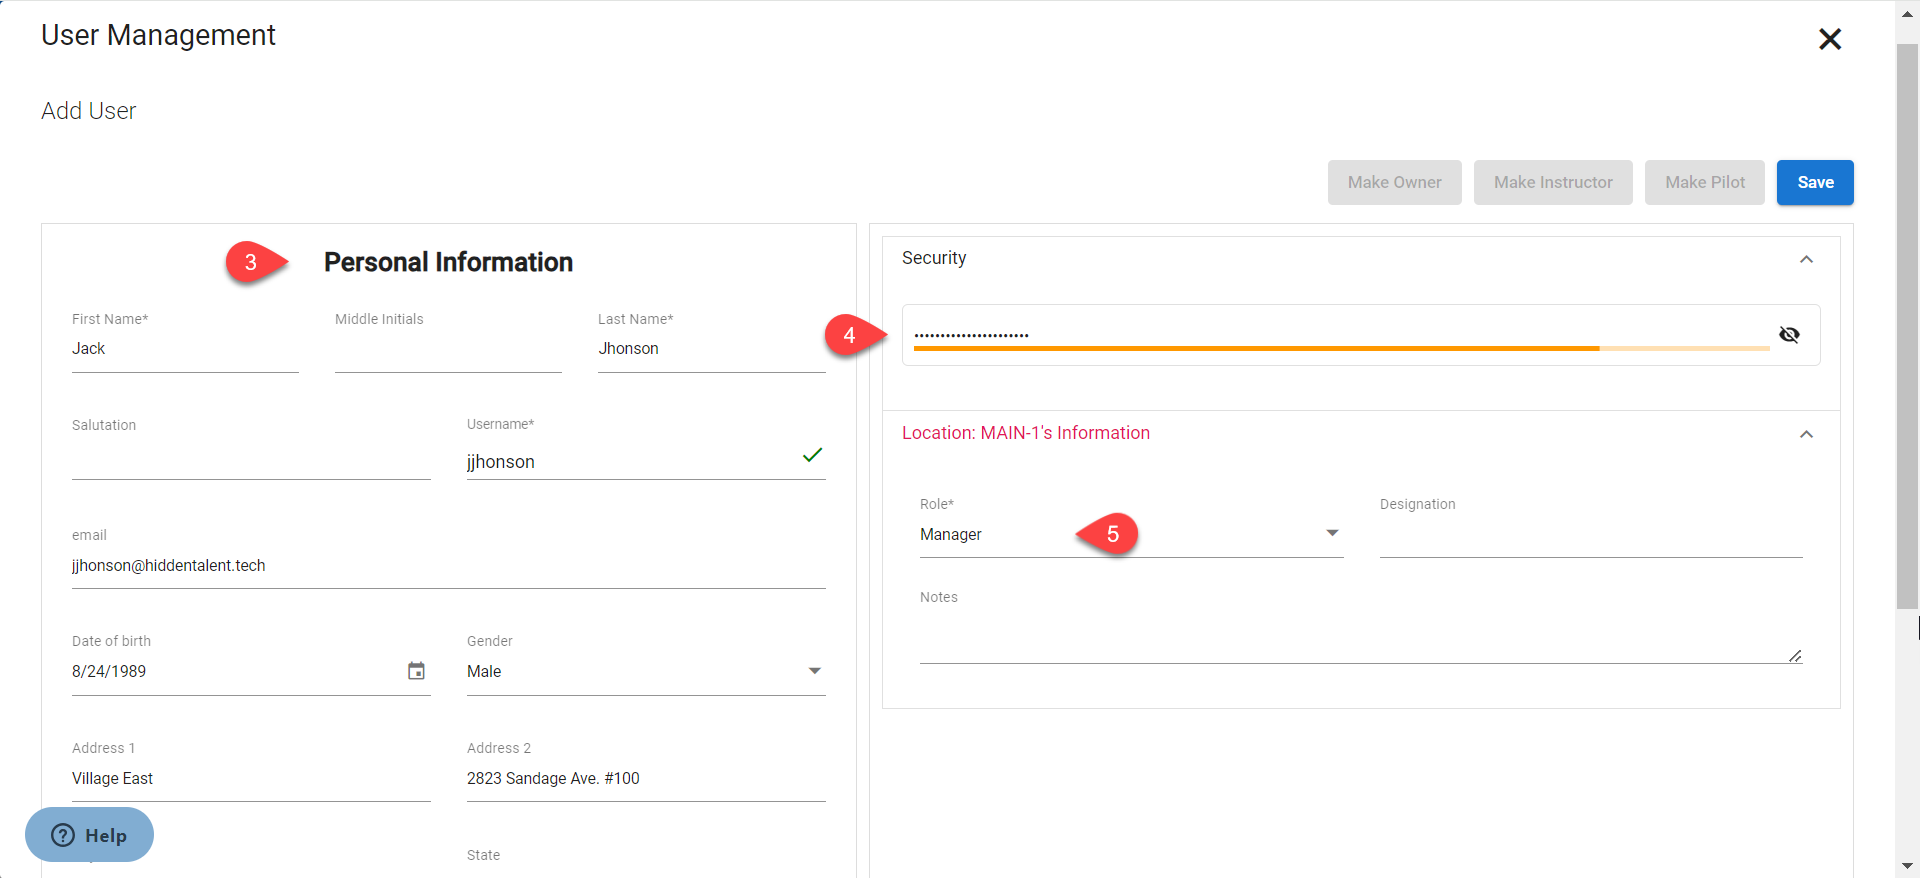Open the date of birth calendar picker
The image size is (1920, 878).
(x=416, y=671)
